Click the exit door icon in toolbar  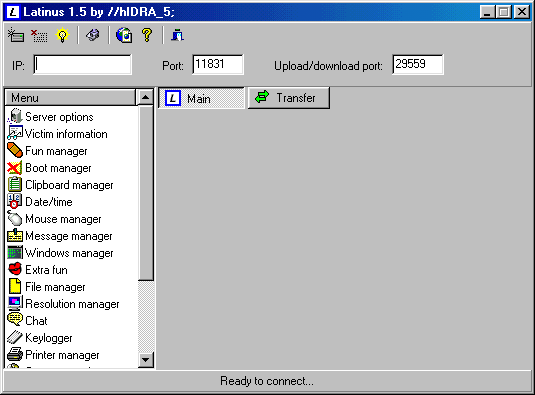tap(177, 35)
